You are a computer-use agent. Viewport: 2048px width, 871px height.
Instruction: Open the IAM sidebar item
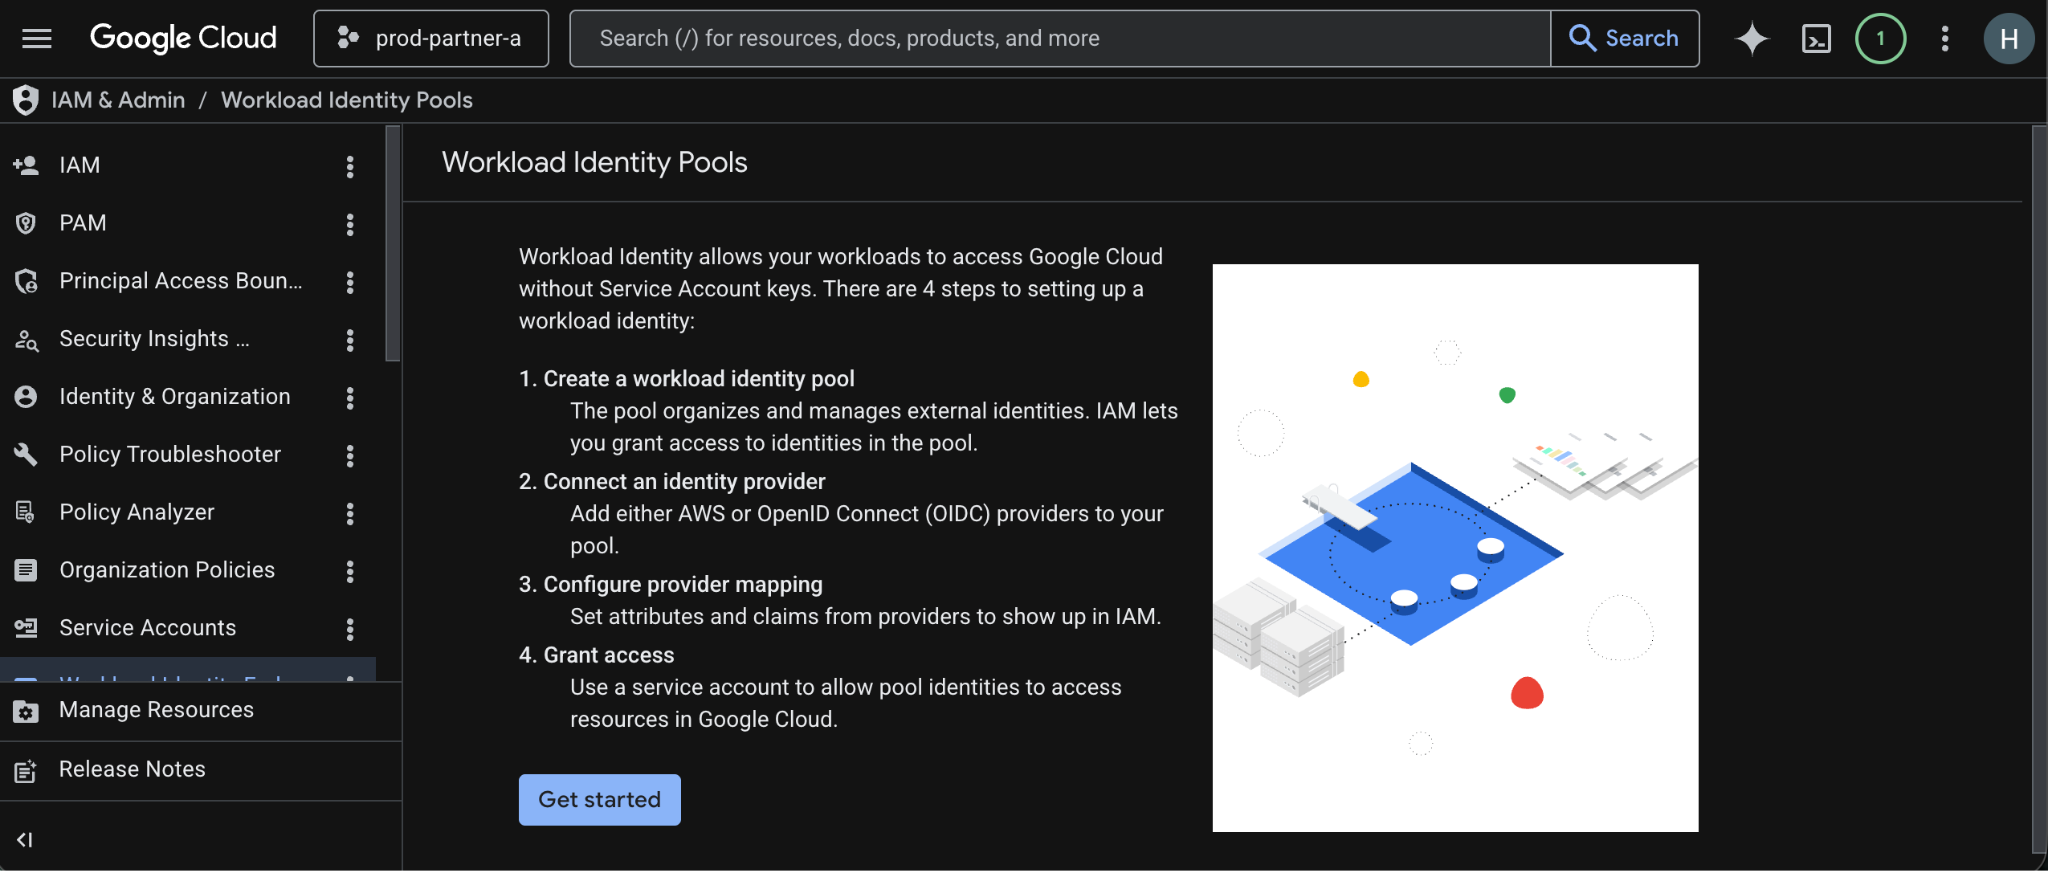tap(188, 165)
